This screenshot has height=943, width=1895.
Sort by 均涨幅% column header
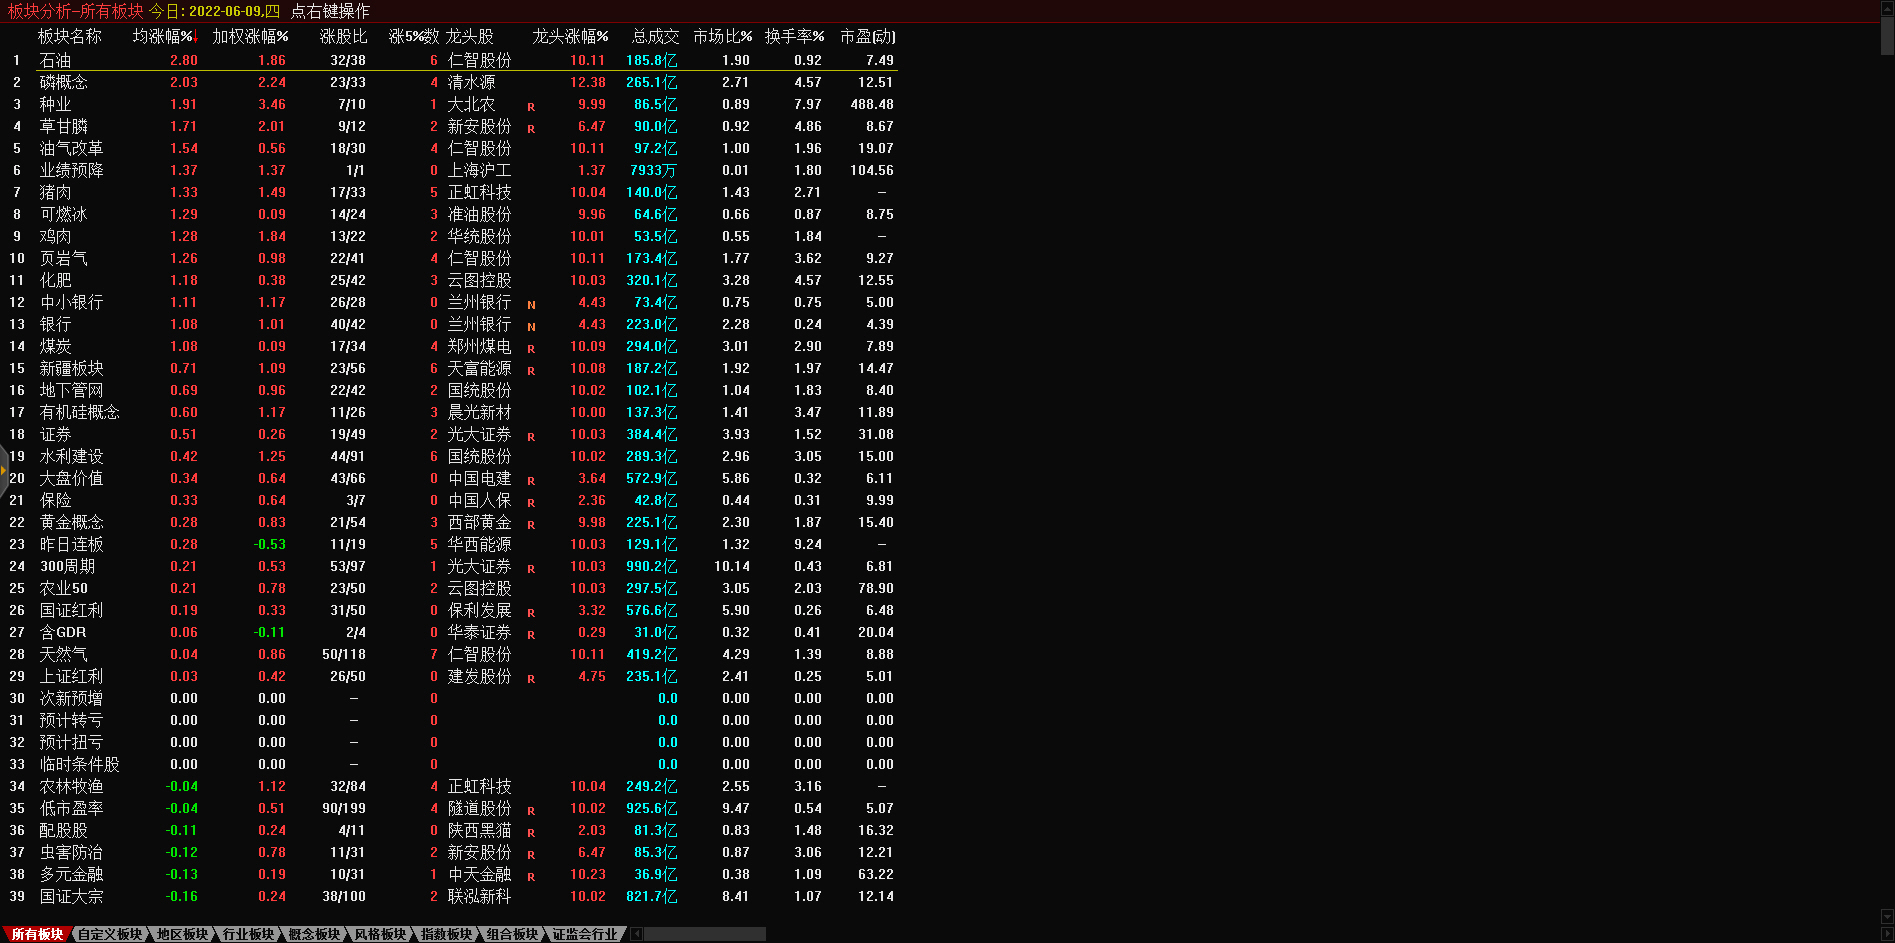pos(163,37)
